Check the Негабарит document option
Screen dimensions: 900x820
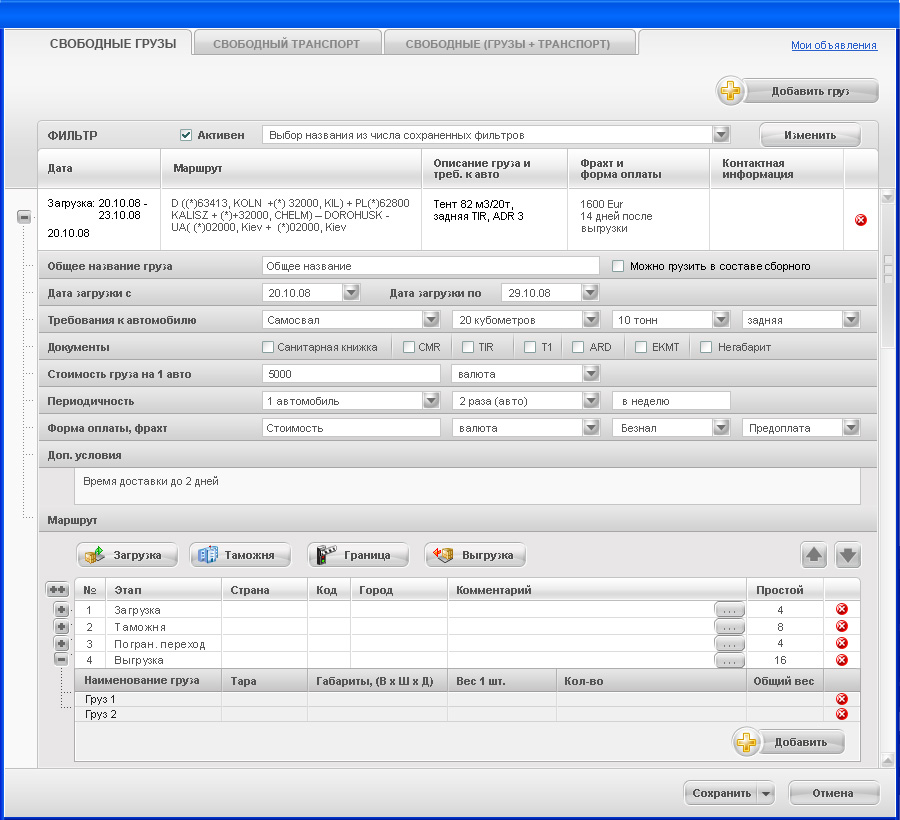(x=706, y=347)
